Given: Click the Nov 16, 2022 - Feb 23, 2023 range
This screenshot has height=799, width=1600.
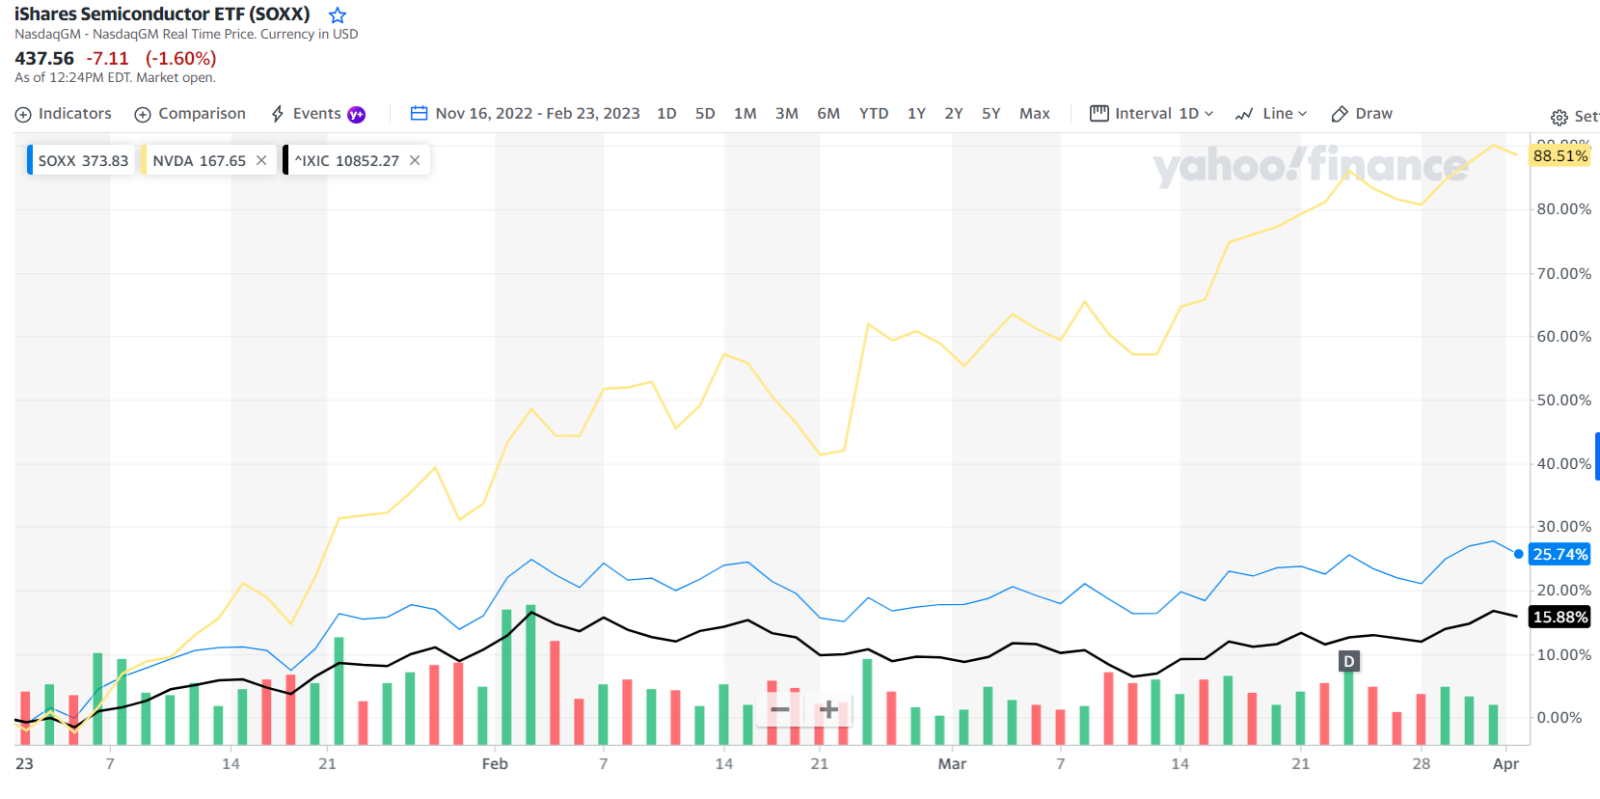Looking at the screenshot, I should pos(537,114).
